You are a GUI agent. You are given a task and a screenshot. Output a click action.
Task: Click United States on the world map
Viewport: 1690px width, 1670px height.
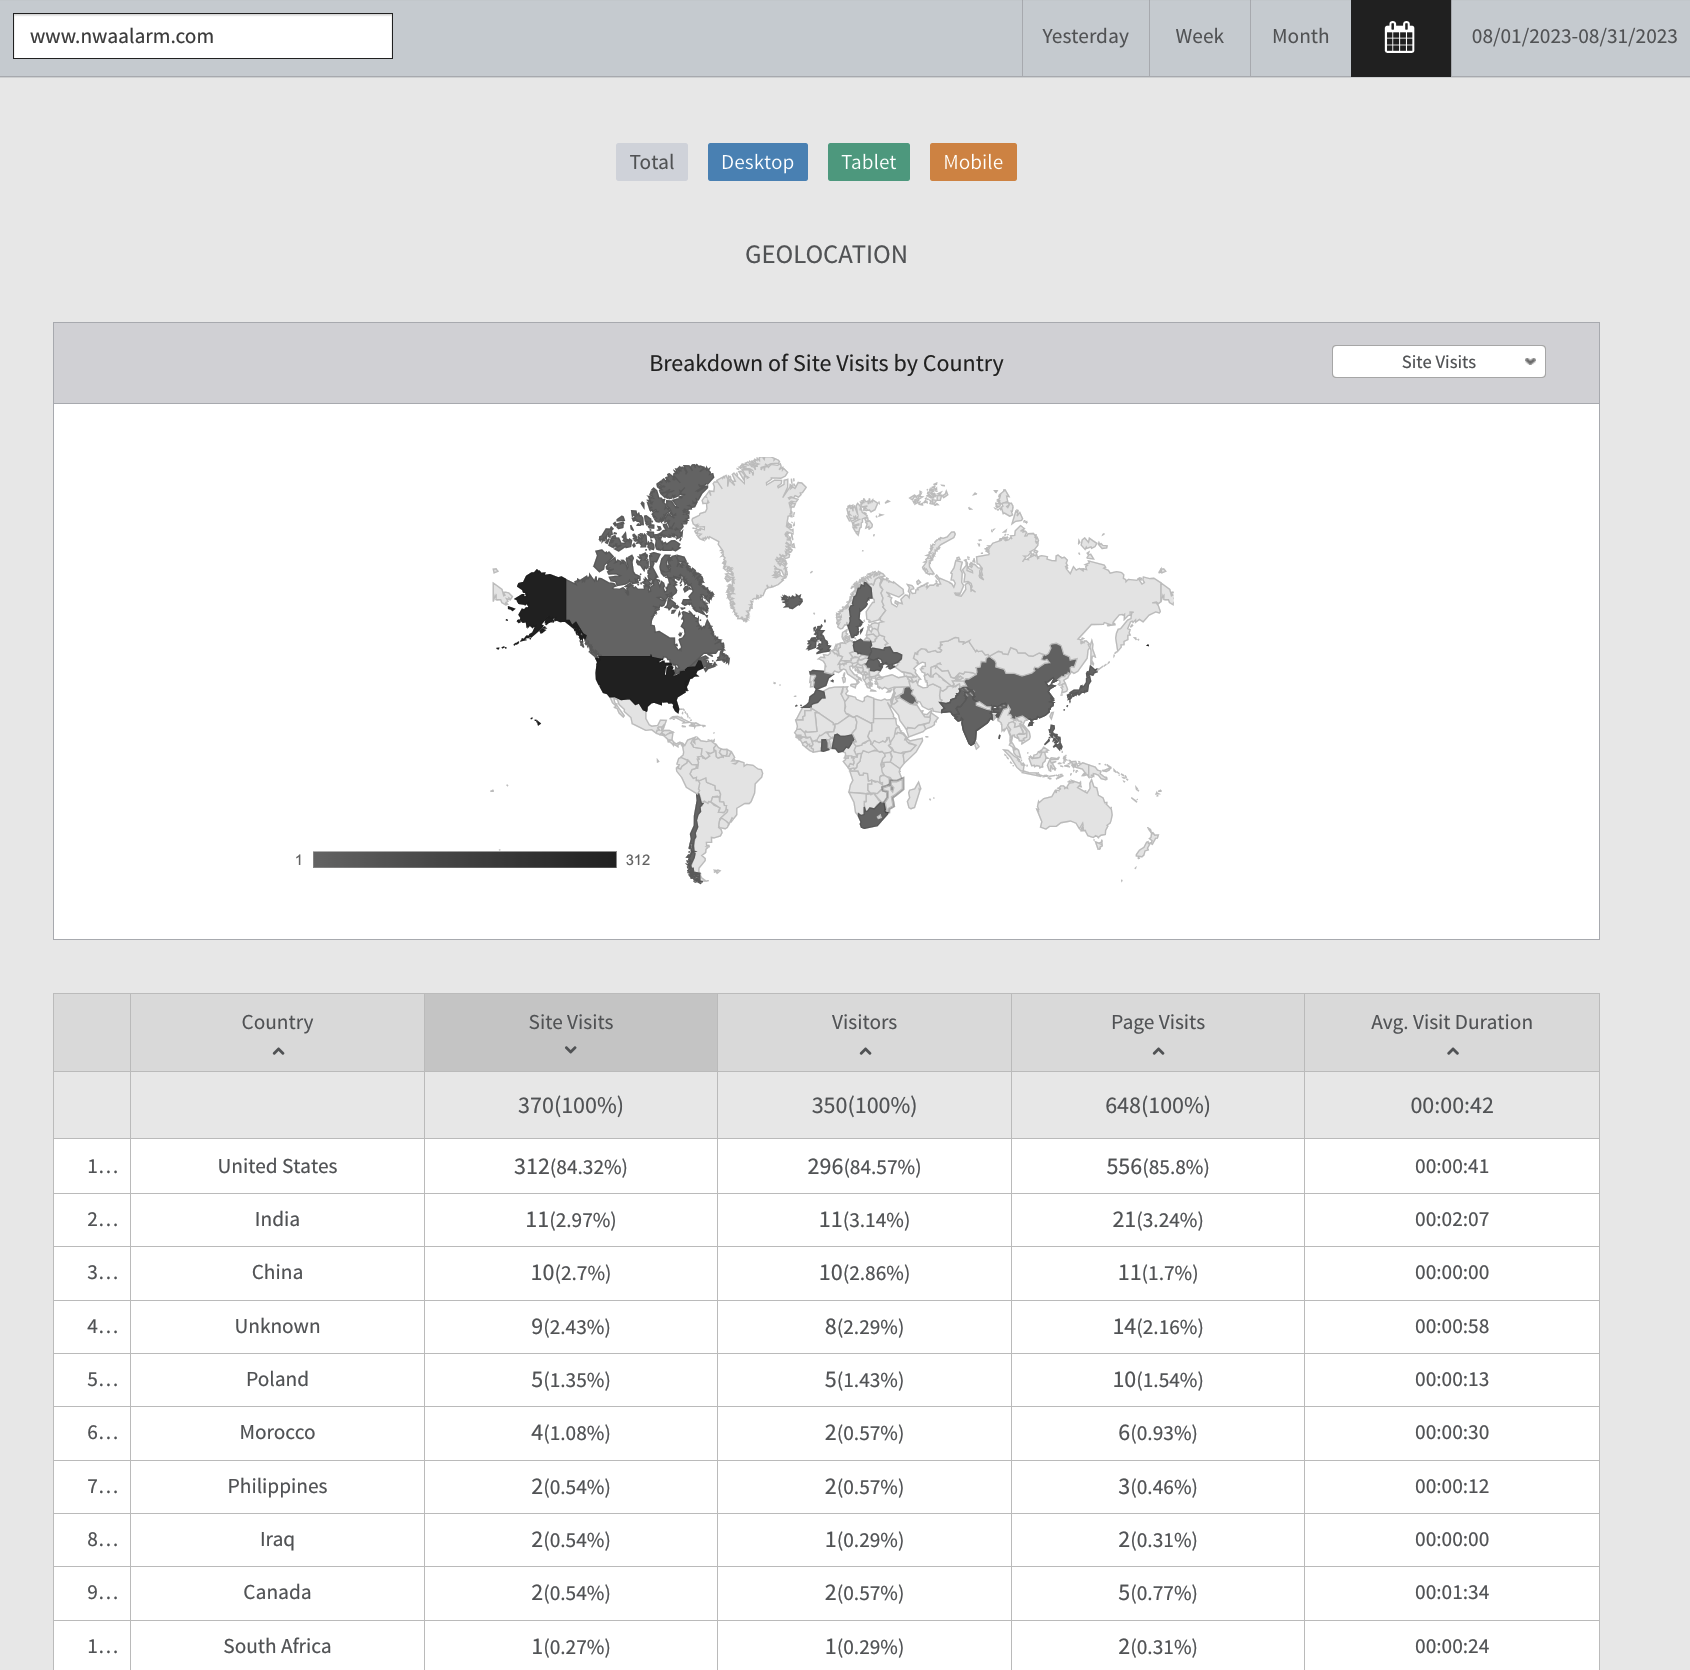pos(640,680)
